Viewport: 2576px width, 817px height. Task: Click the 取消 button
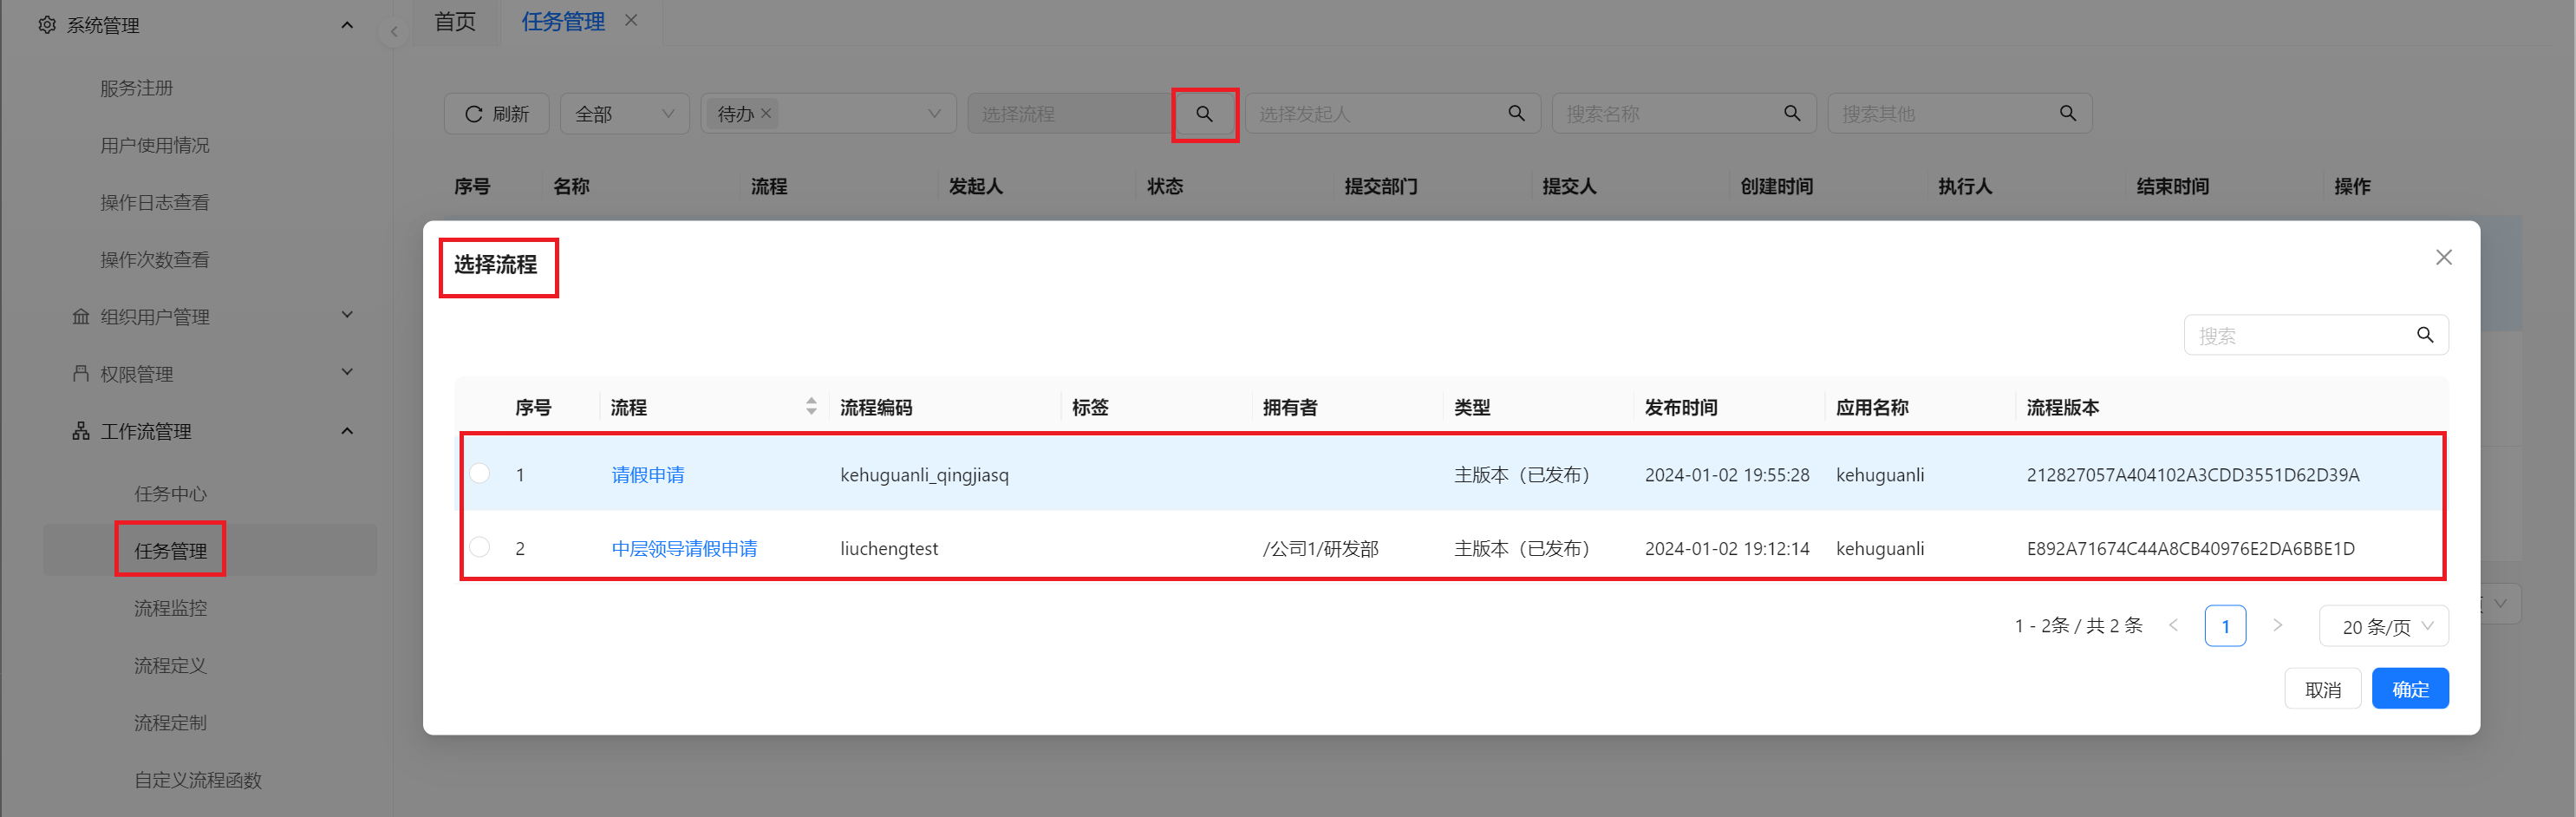pos(2323,689)
